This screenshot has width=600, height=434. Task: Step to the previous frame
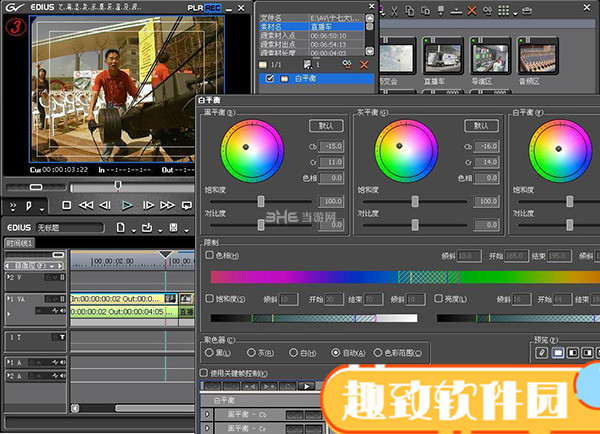point(107,205)
